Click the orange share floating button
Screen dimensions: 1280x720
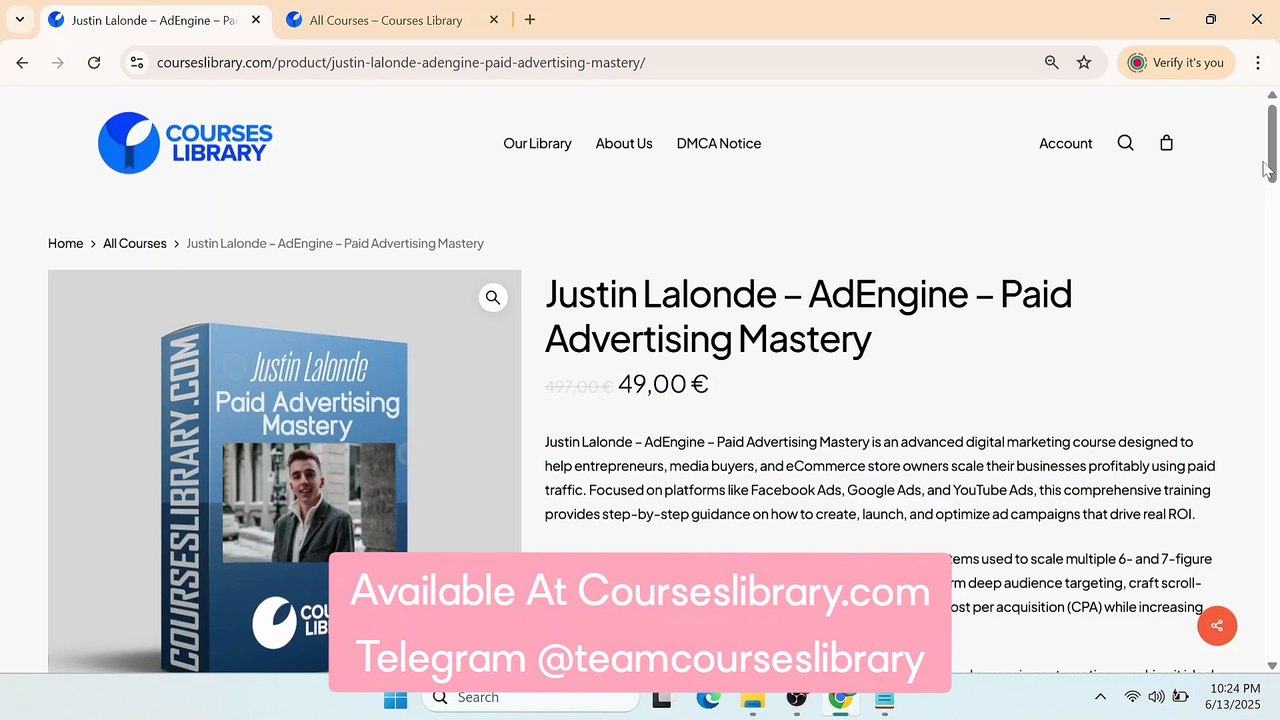(x=1217, y=626)
